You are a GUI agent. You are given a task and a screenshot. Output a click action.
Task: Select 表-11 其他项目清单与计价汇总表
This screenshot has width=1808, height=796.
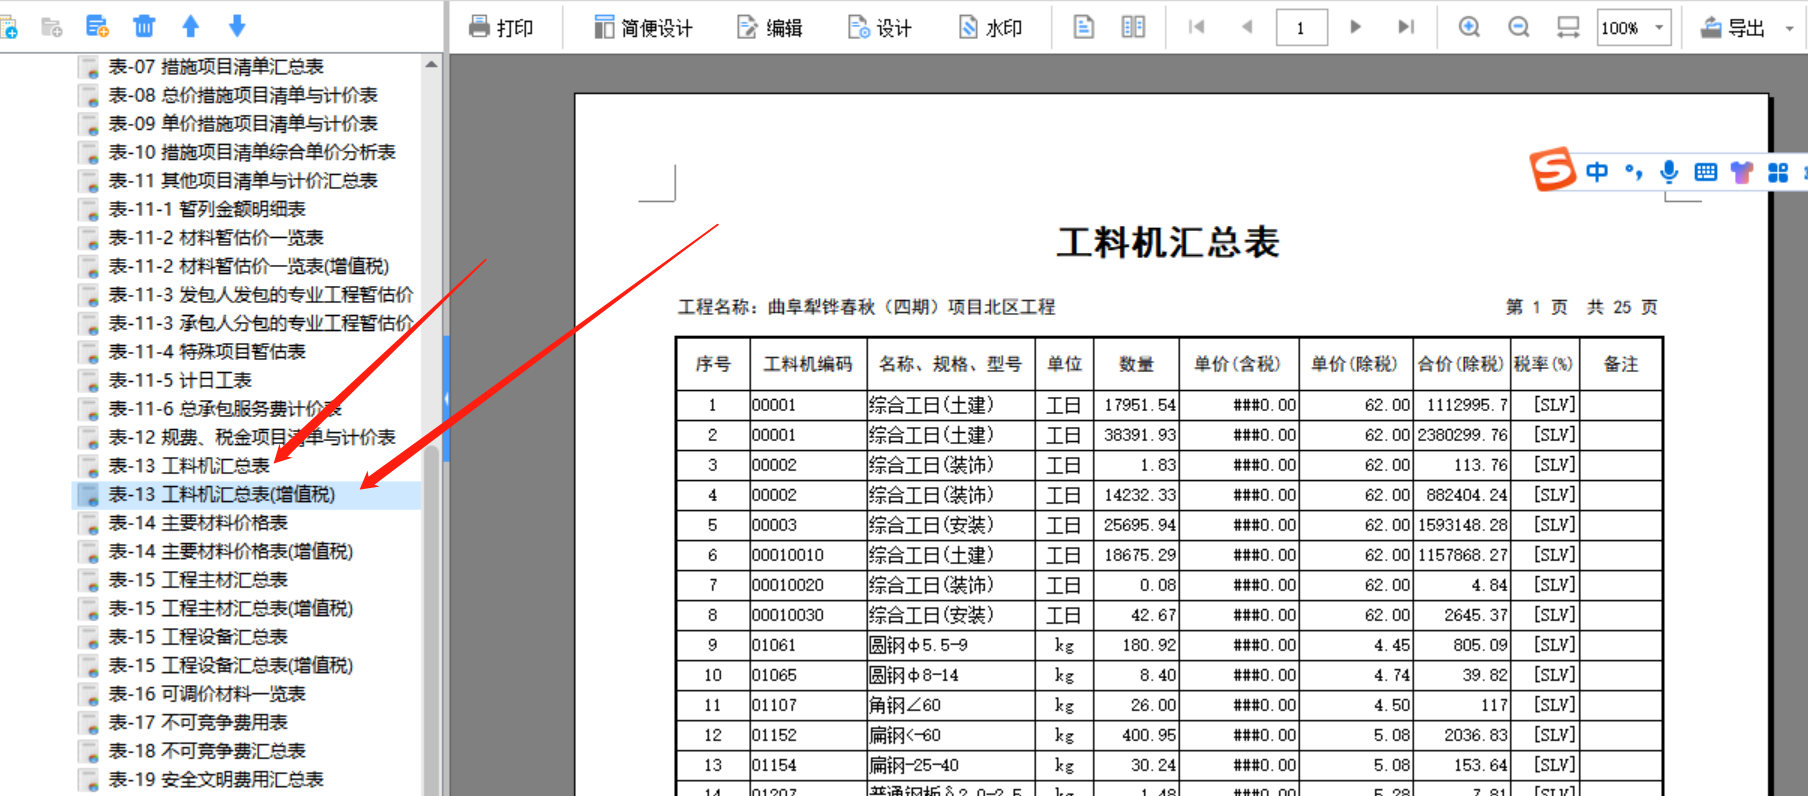(243, 180)
